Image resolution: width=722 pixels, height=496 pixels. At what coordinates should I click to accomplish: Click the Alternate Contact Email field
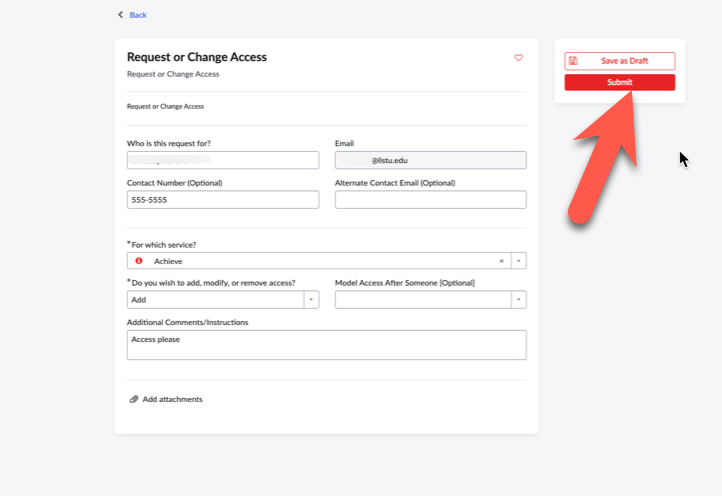pyautogui.click(x=430, y=200)
